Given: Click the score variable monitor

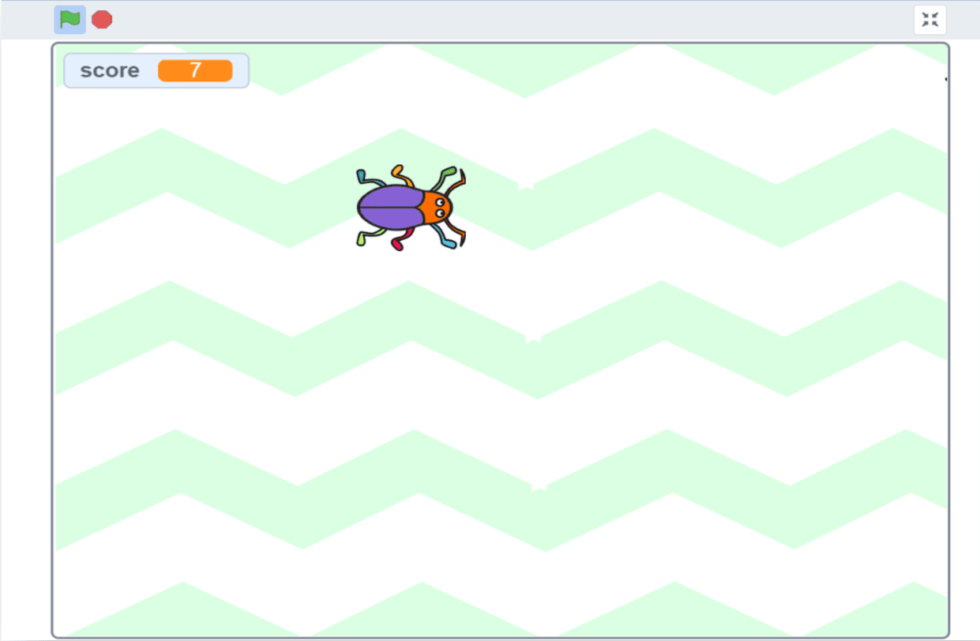Looking at the screenshot, I should tap(155, 70).
